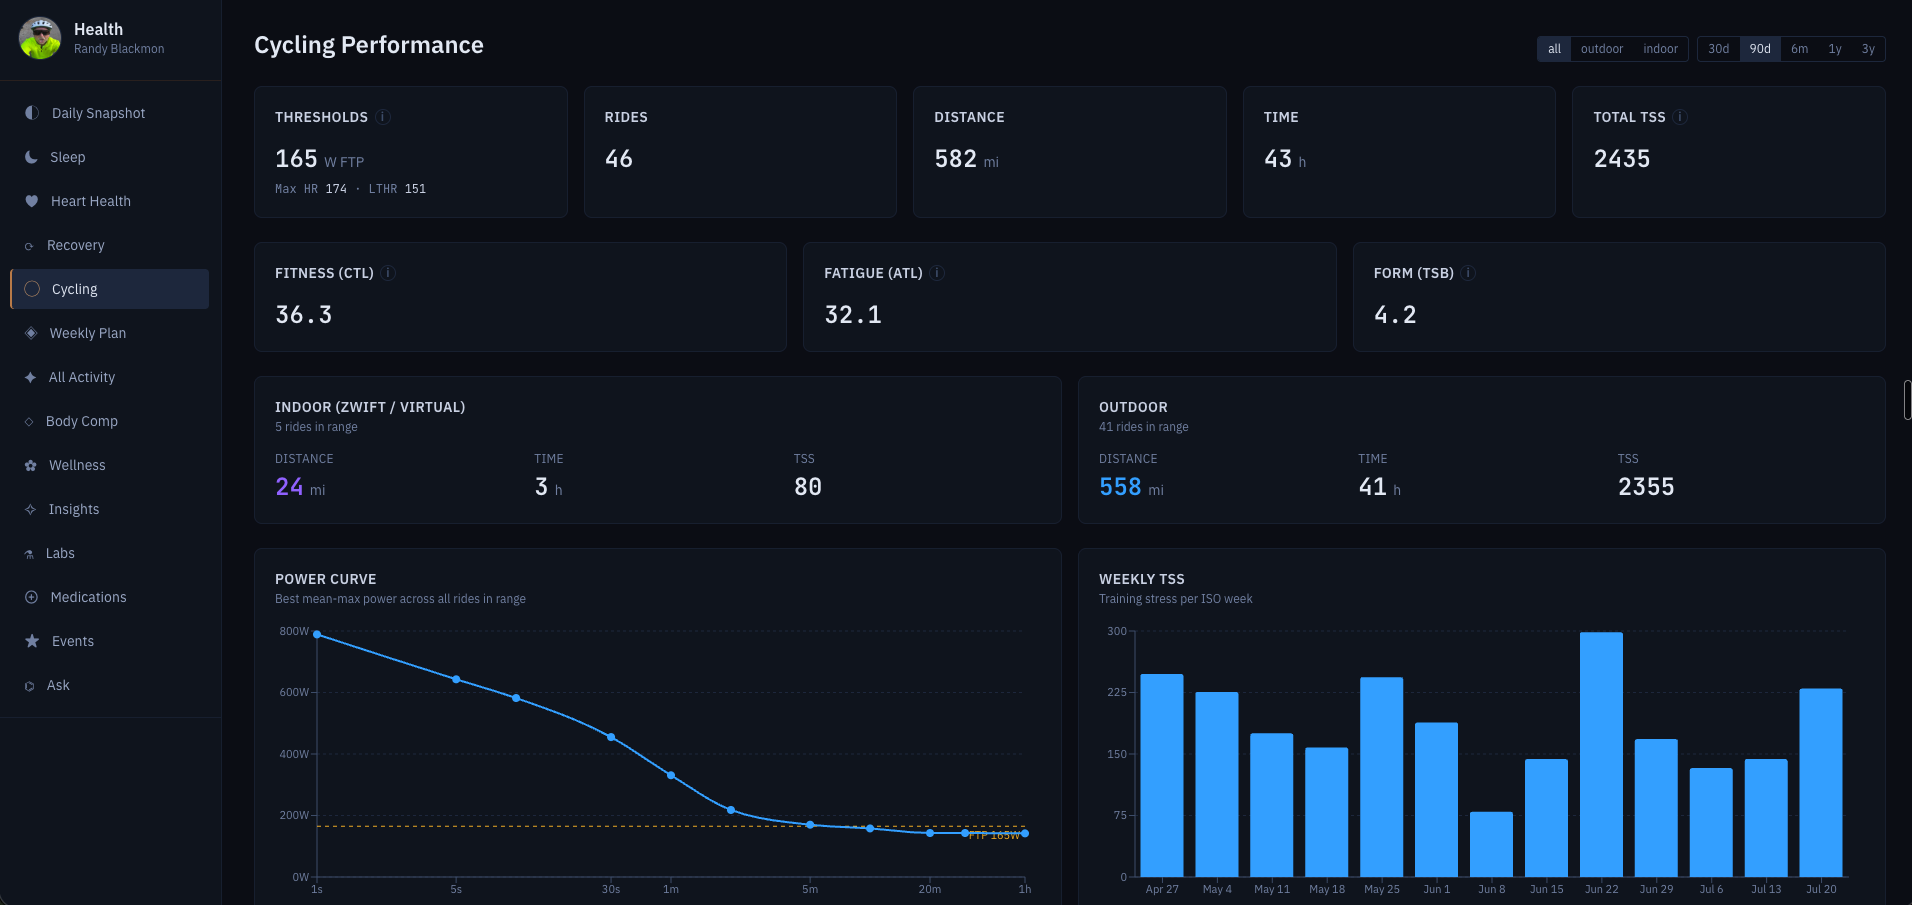This screenshot has width=1912, height=905.
Task: Navigate to All Activity
Action: 110,377
